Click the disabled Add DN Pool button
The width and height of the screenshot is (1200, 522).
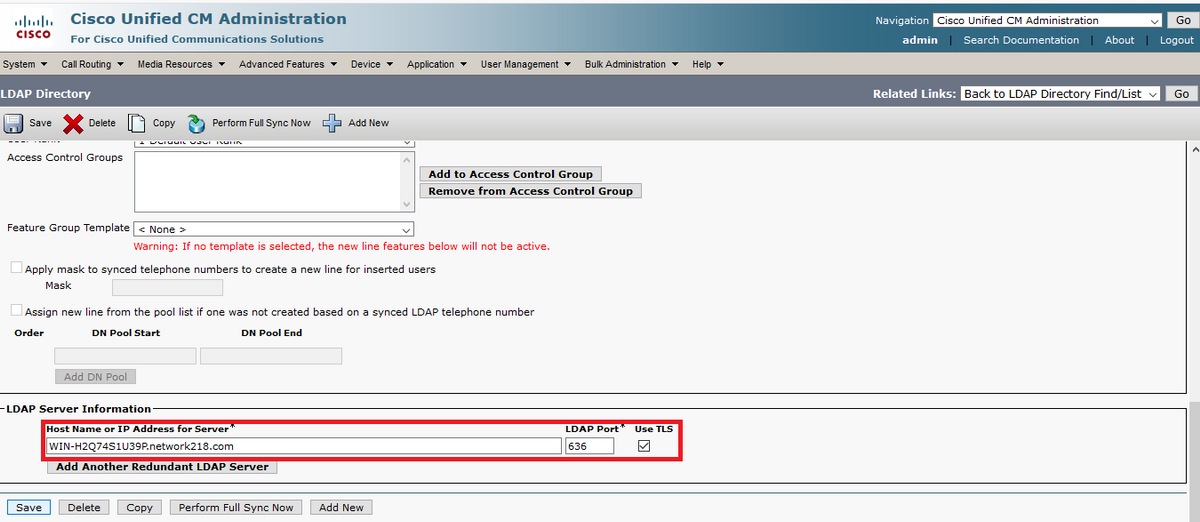pyautogui.click(x=95, y=377)
